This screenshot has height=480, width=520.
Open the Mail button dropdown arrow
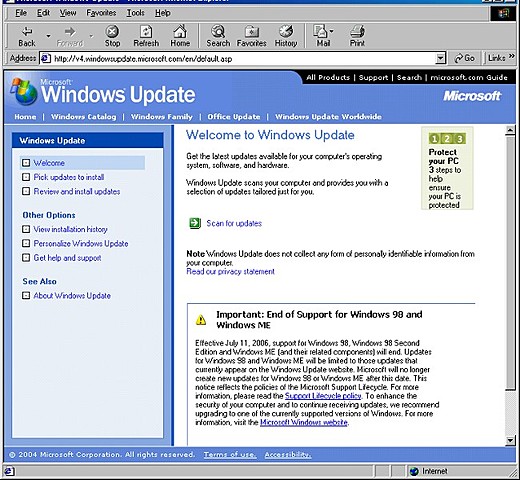point(331,32)
